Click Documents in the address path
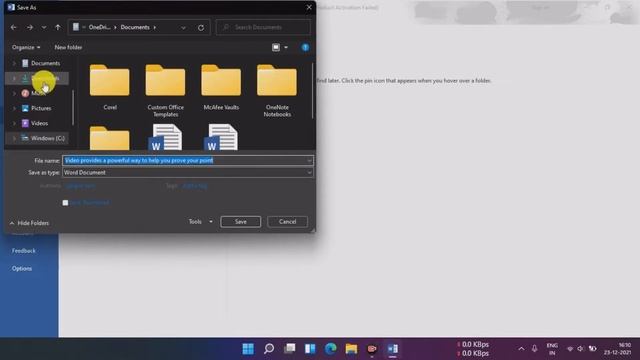 [x=135, y=27]
